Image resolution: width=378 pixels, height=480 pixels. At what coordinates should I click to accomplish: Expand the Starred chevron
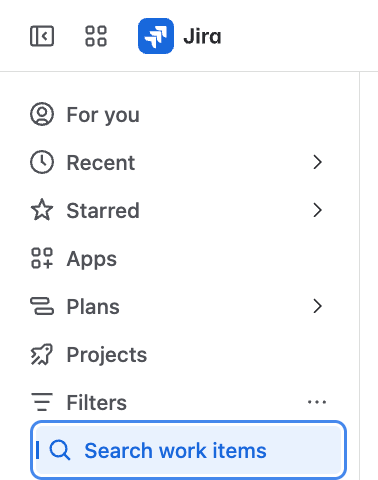point(317,210)
